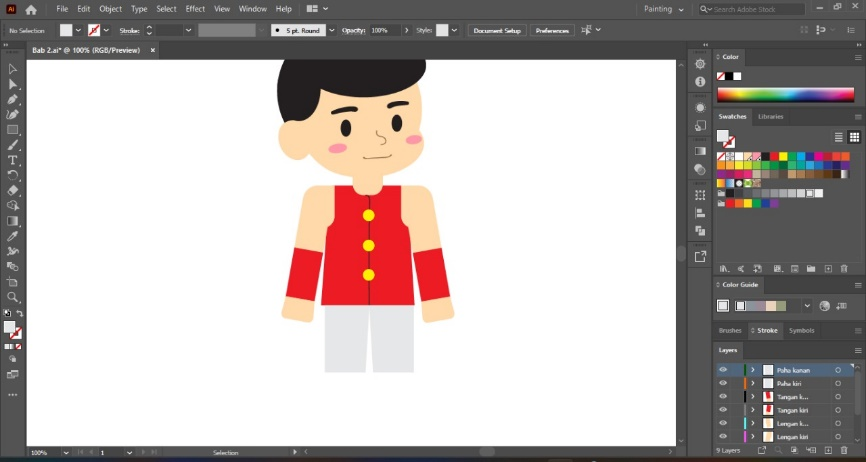Screen dimensions: 866x462
Task: Select the Direct Selection tool
Action: coord(12,84)
